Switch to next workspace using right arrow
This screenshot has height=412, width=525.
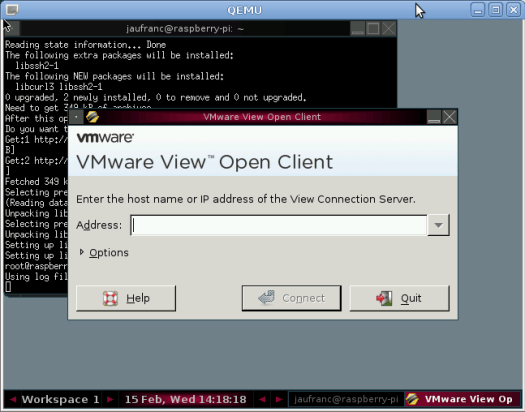[110, 399]
